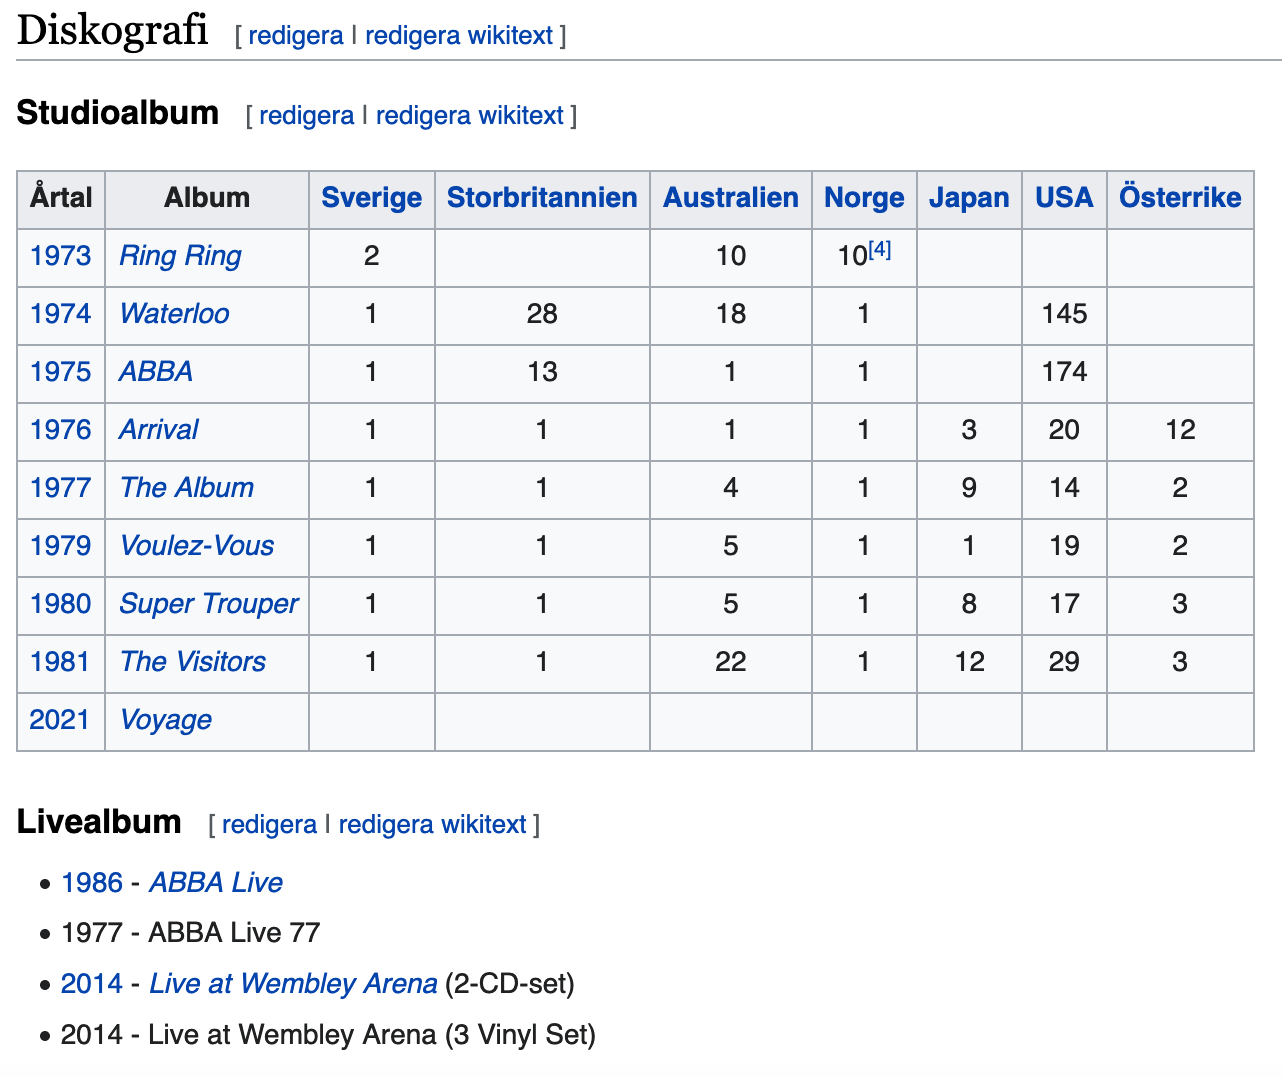
Task: Click redigera wikitext beside Studioalbum heading
Action: point(470,116)
